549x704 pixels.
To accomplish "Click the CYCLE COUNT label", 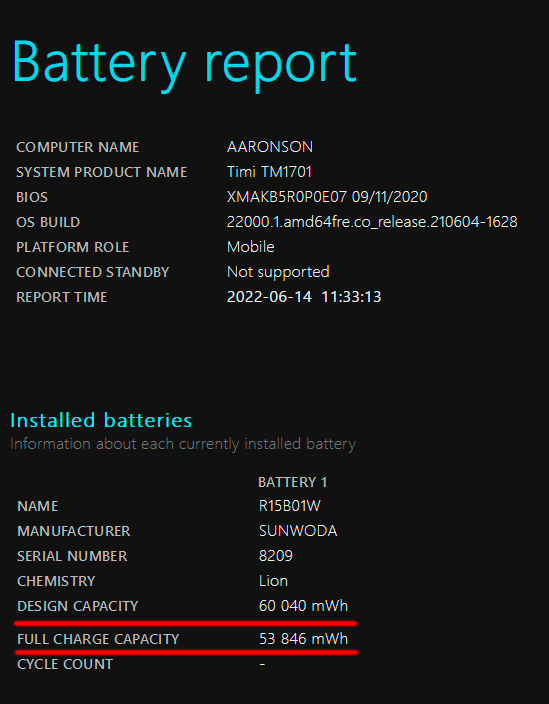I will coord(65,664).
